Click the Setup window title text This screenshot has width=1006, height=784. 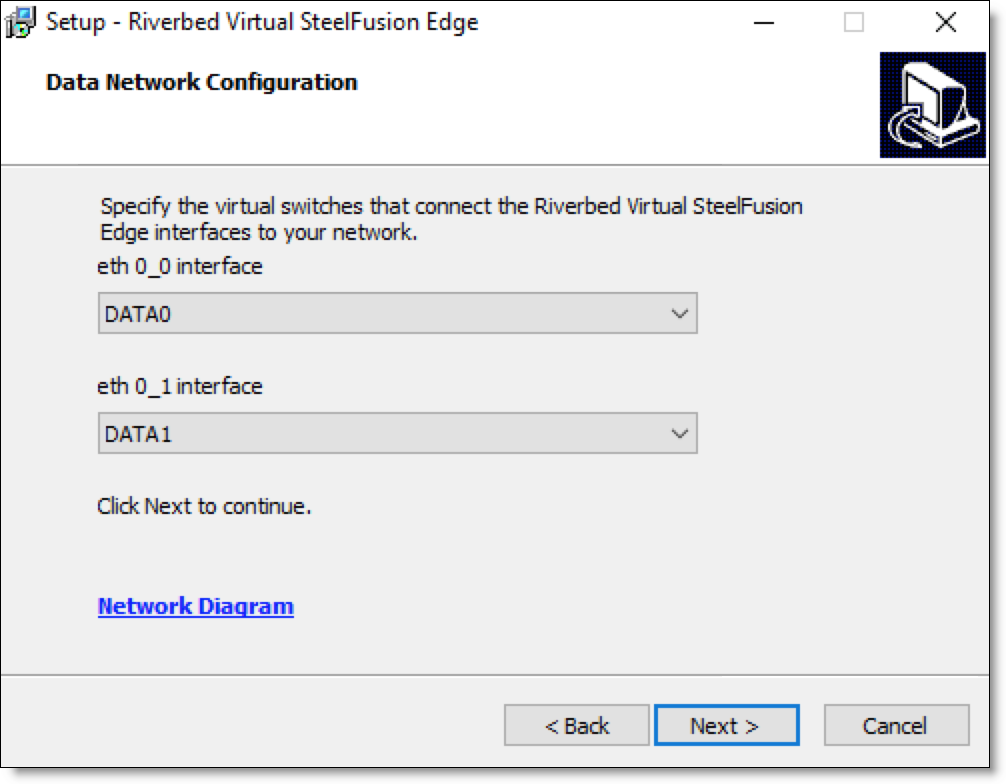[x=262, y=22]
